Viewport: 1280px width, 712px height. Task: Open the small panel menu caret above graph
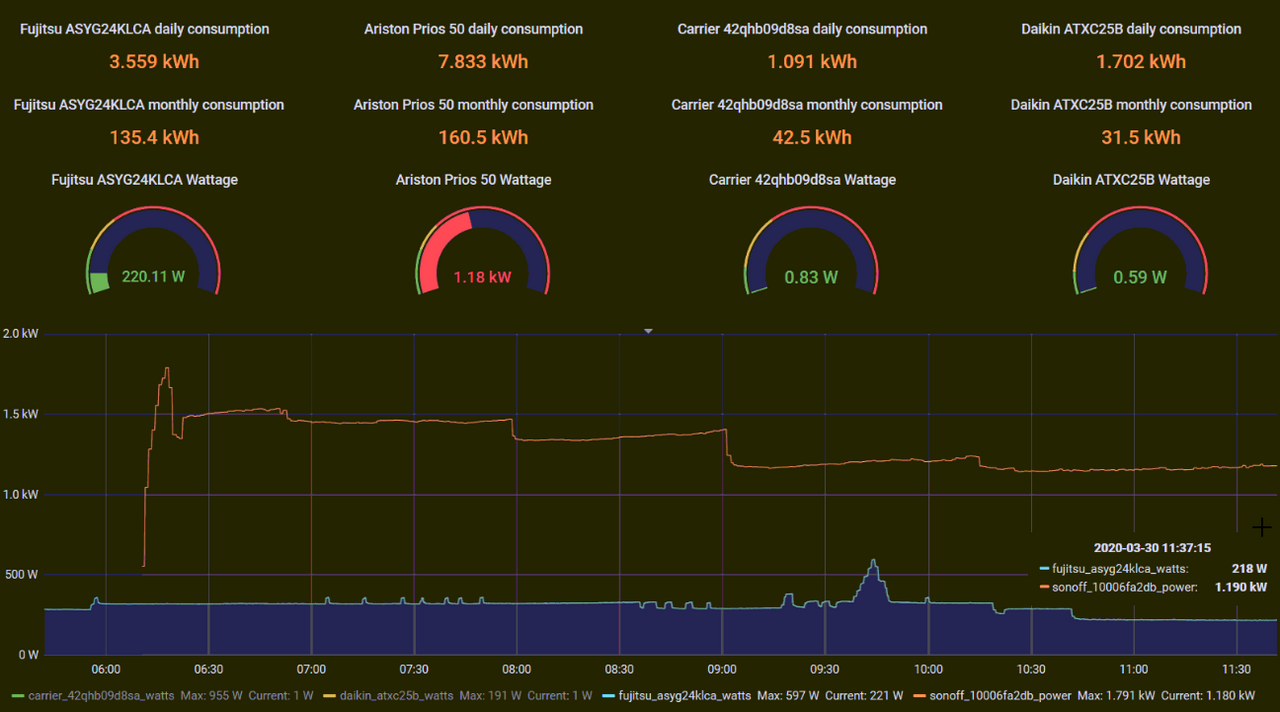tap(648, 331)
